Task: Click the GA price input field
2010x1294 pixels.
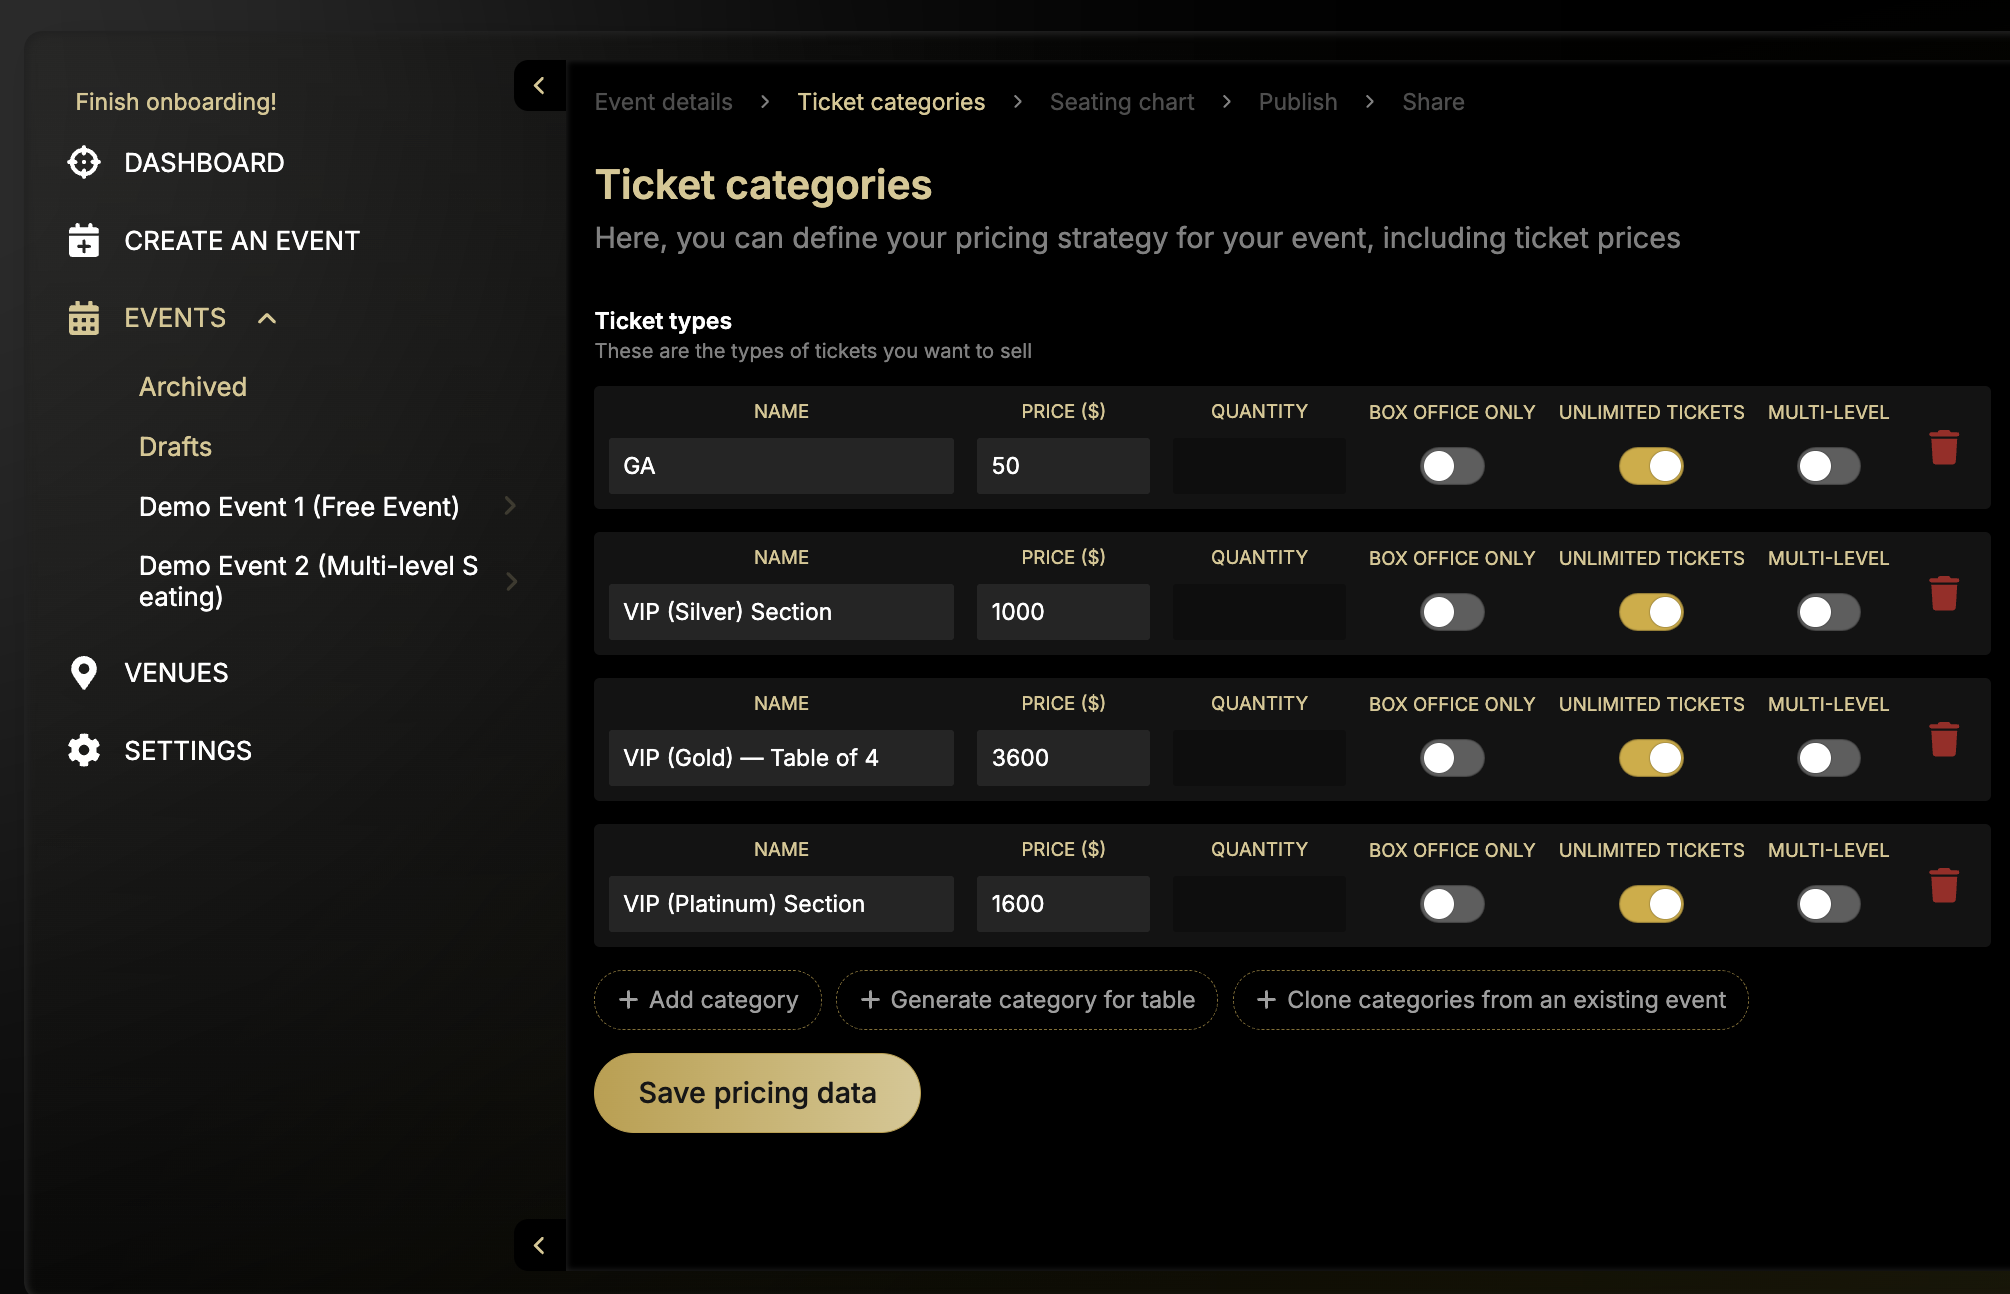Action: coord(1062,466)
